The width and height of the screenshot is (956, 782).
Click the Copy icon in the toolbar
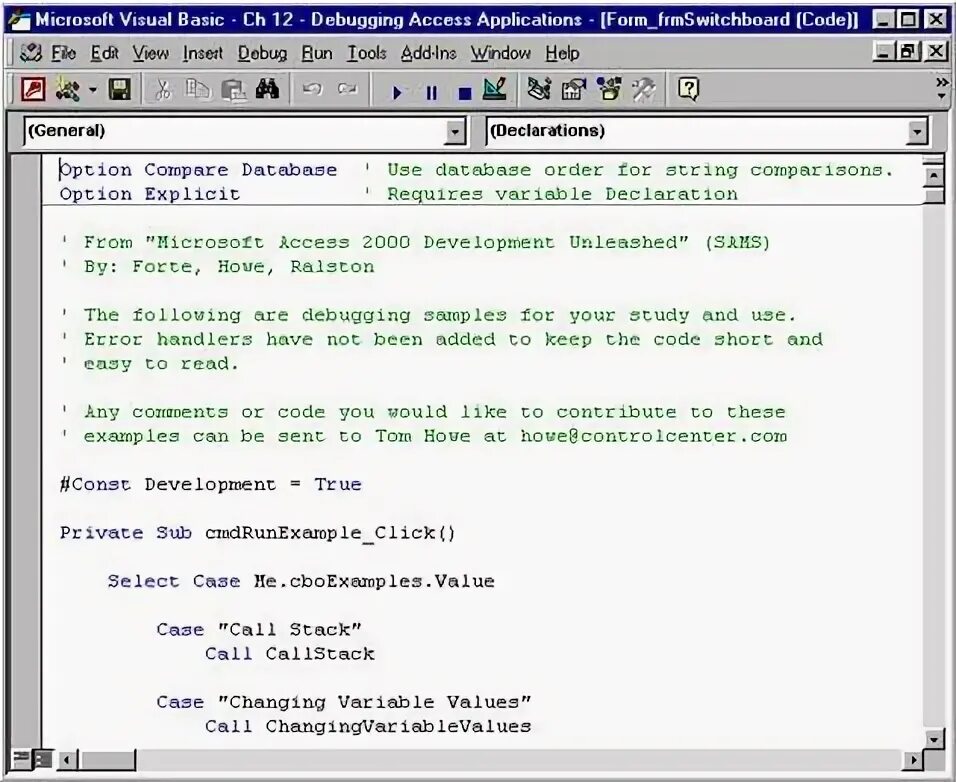198,90
